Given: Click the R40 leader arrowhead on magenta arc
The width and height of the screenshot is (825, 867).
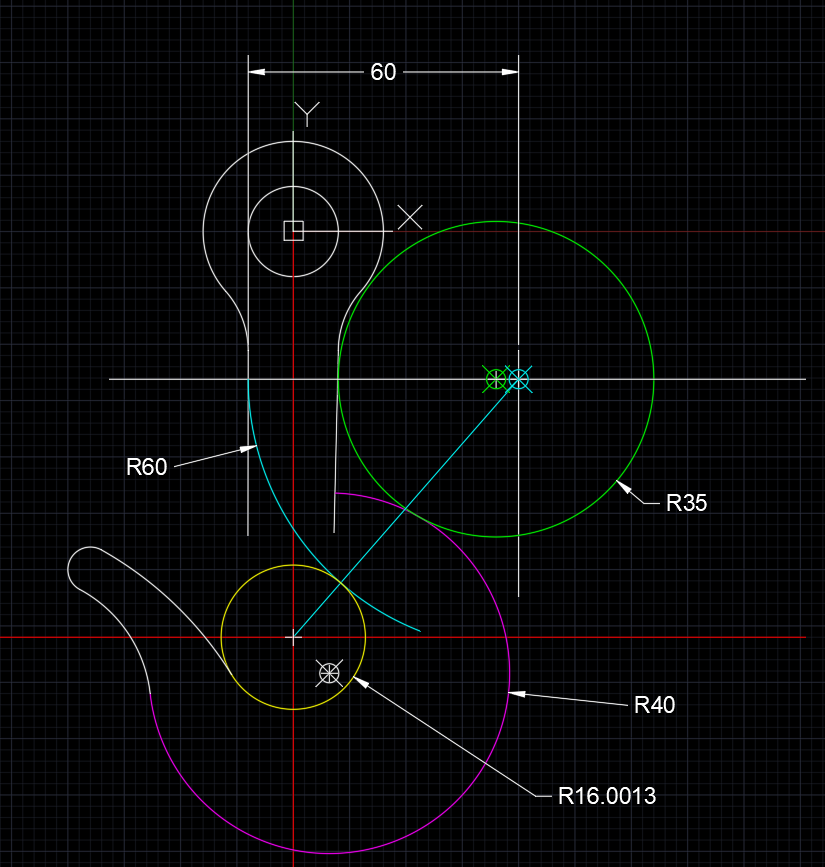Looking at the screenshot, I should pos(517,694).
